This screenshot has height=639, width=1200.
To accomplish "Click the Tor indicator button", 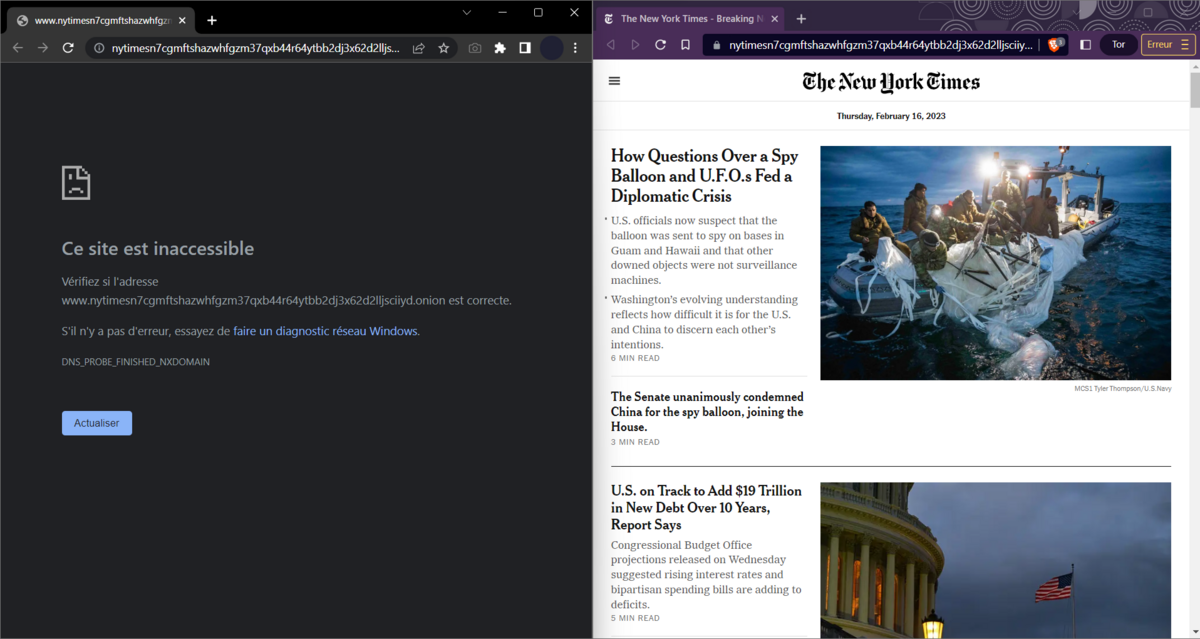I will [1118, 45].
